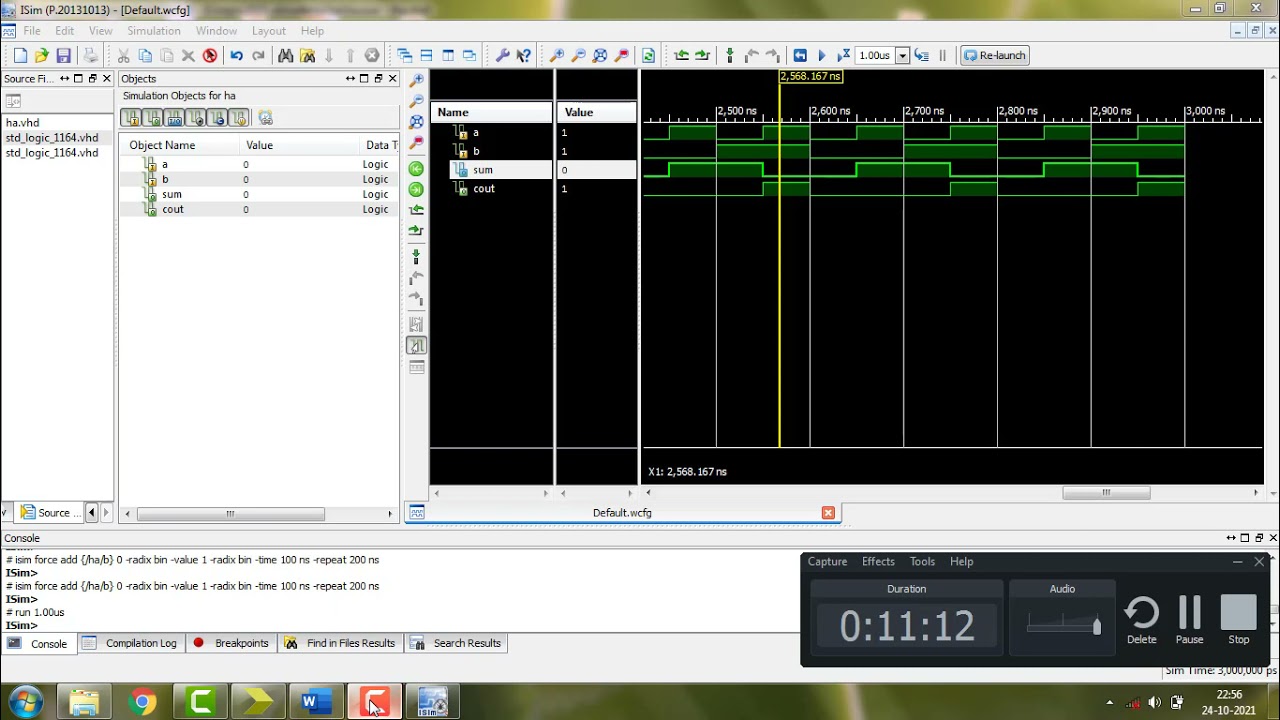Click the 1.00us run time field
This screenshot has width=1280, height=720.
[875, 56]
